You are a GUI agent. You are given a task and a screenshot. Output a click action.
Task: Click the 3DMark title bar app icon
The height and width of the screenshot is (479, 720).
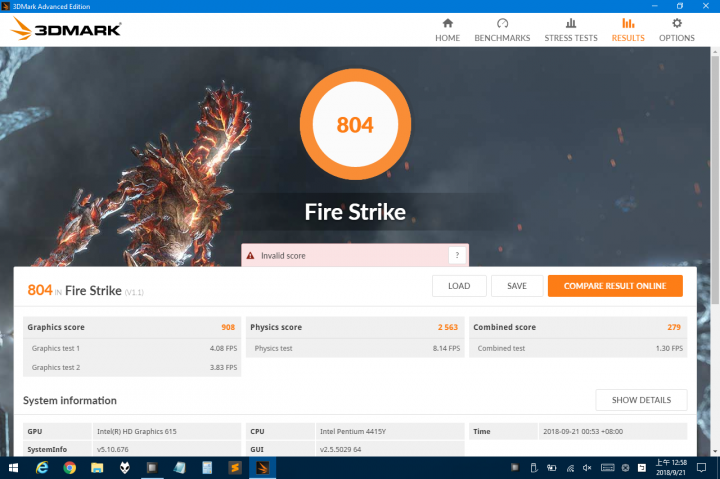(6, 6)
